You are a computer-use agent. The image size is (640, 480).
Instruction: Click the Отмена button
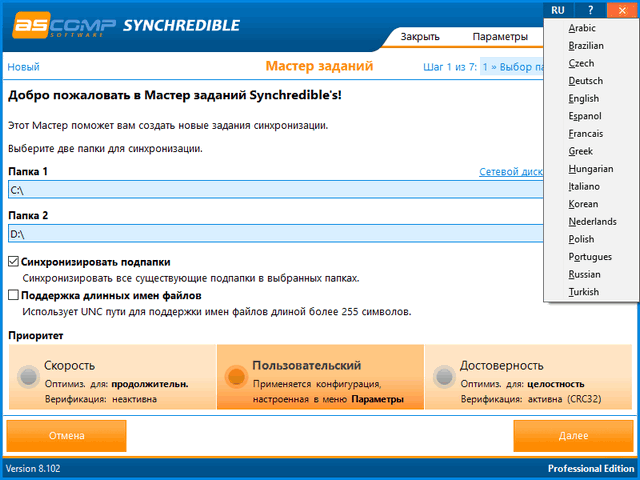[x=67, y=436]
